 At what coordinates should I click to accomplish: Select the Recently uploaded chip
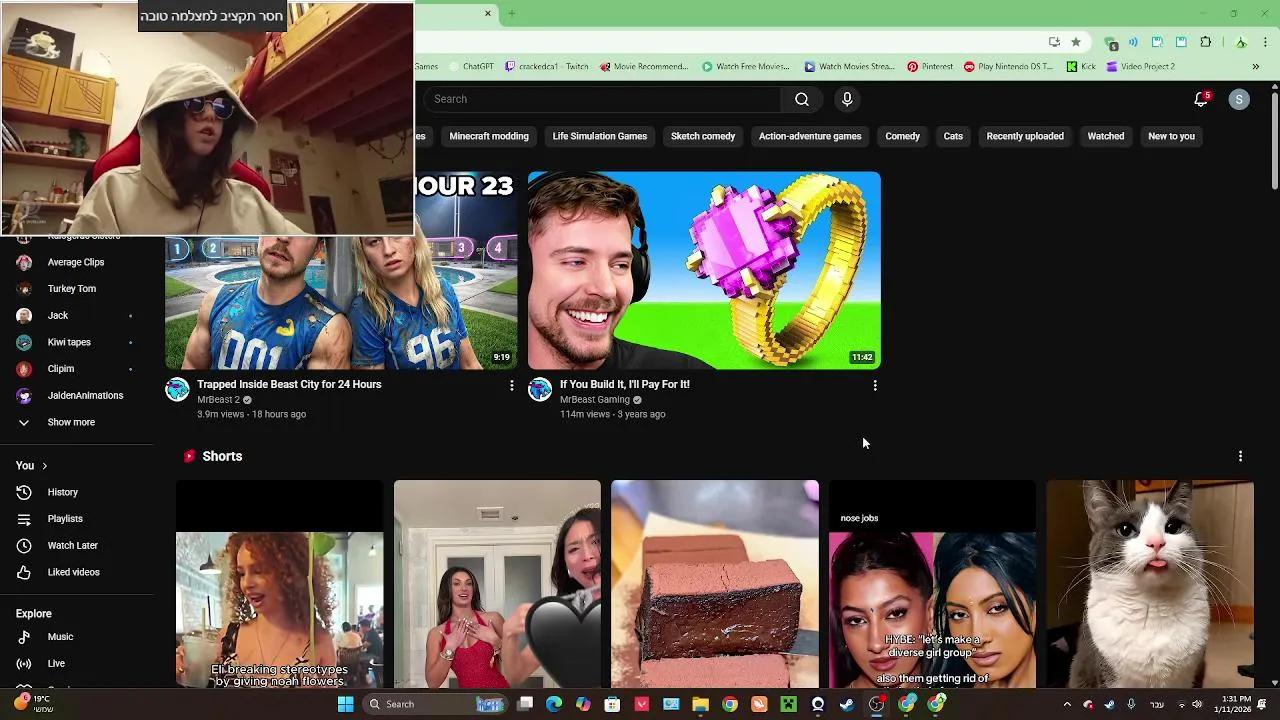point(1025,136)
